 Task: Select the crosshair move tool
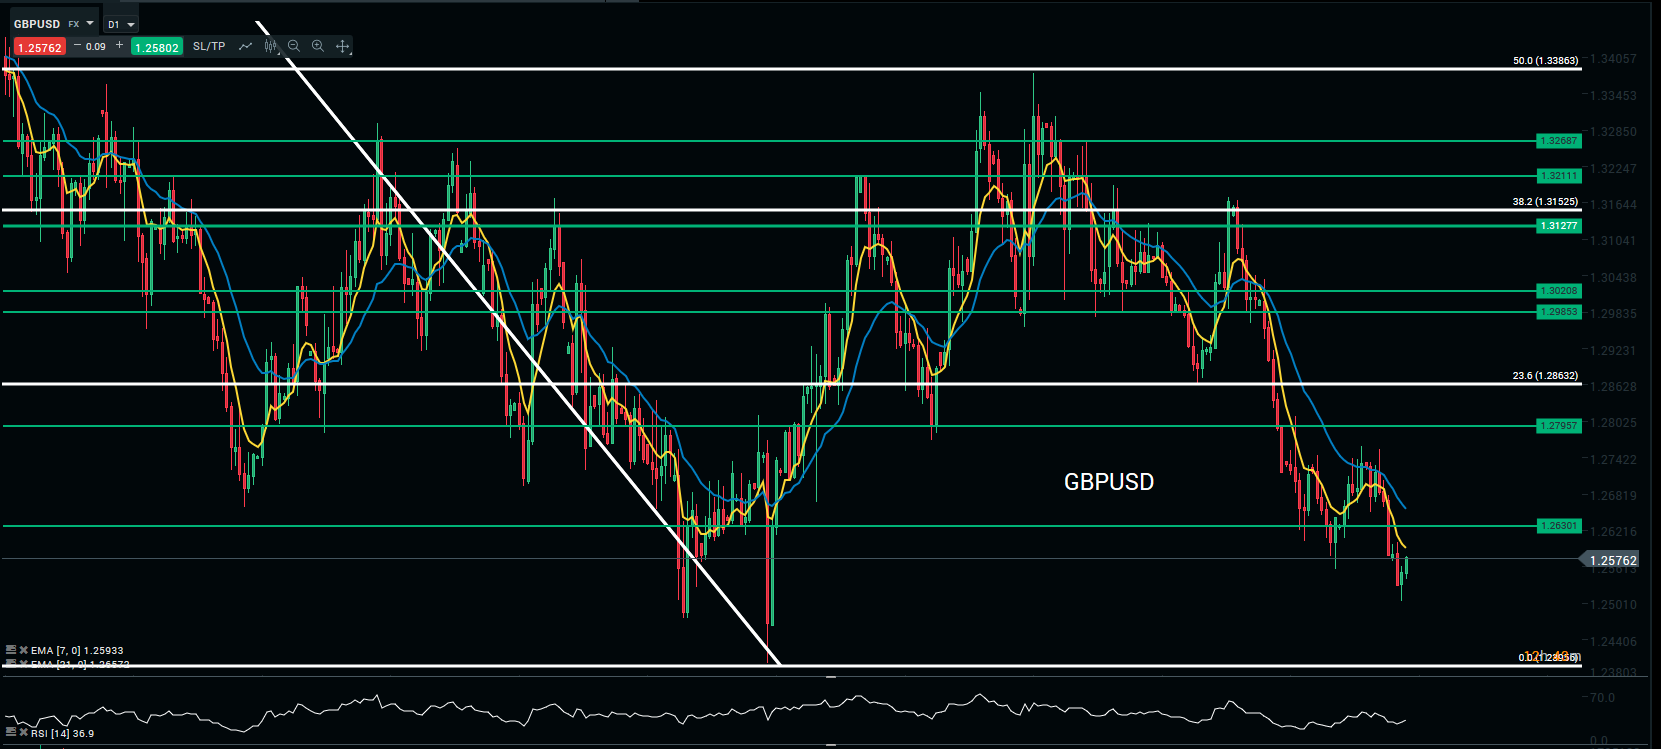click(x=342, y=46)
